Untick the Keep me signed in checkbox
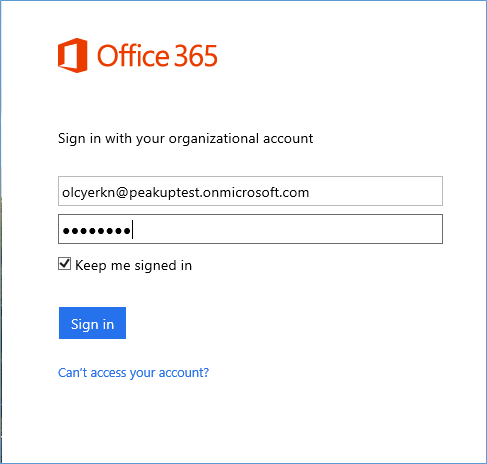Image resolution: width=487 pixels, height=464 pixels. tap(64, 264)
